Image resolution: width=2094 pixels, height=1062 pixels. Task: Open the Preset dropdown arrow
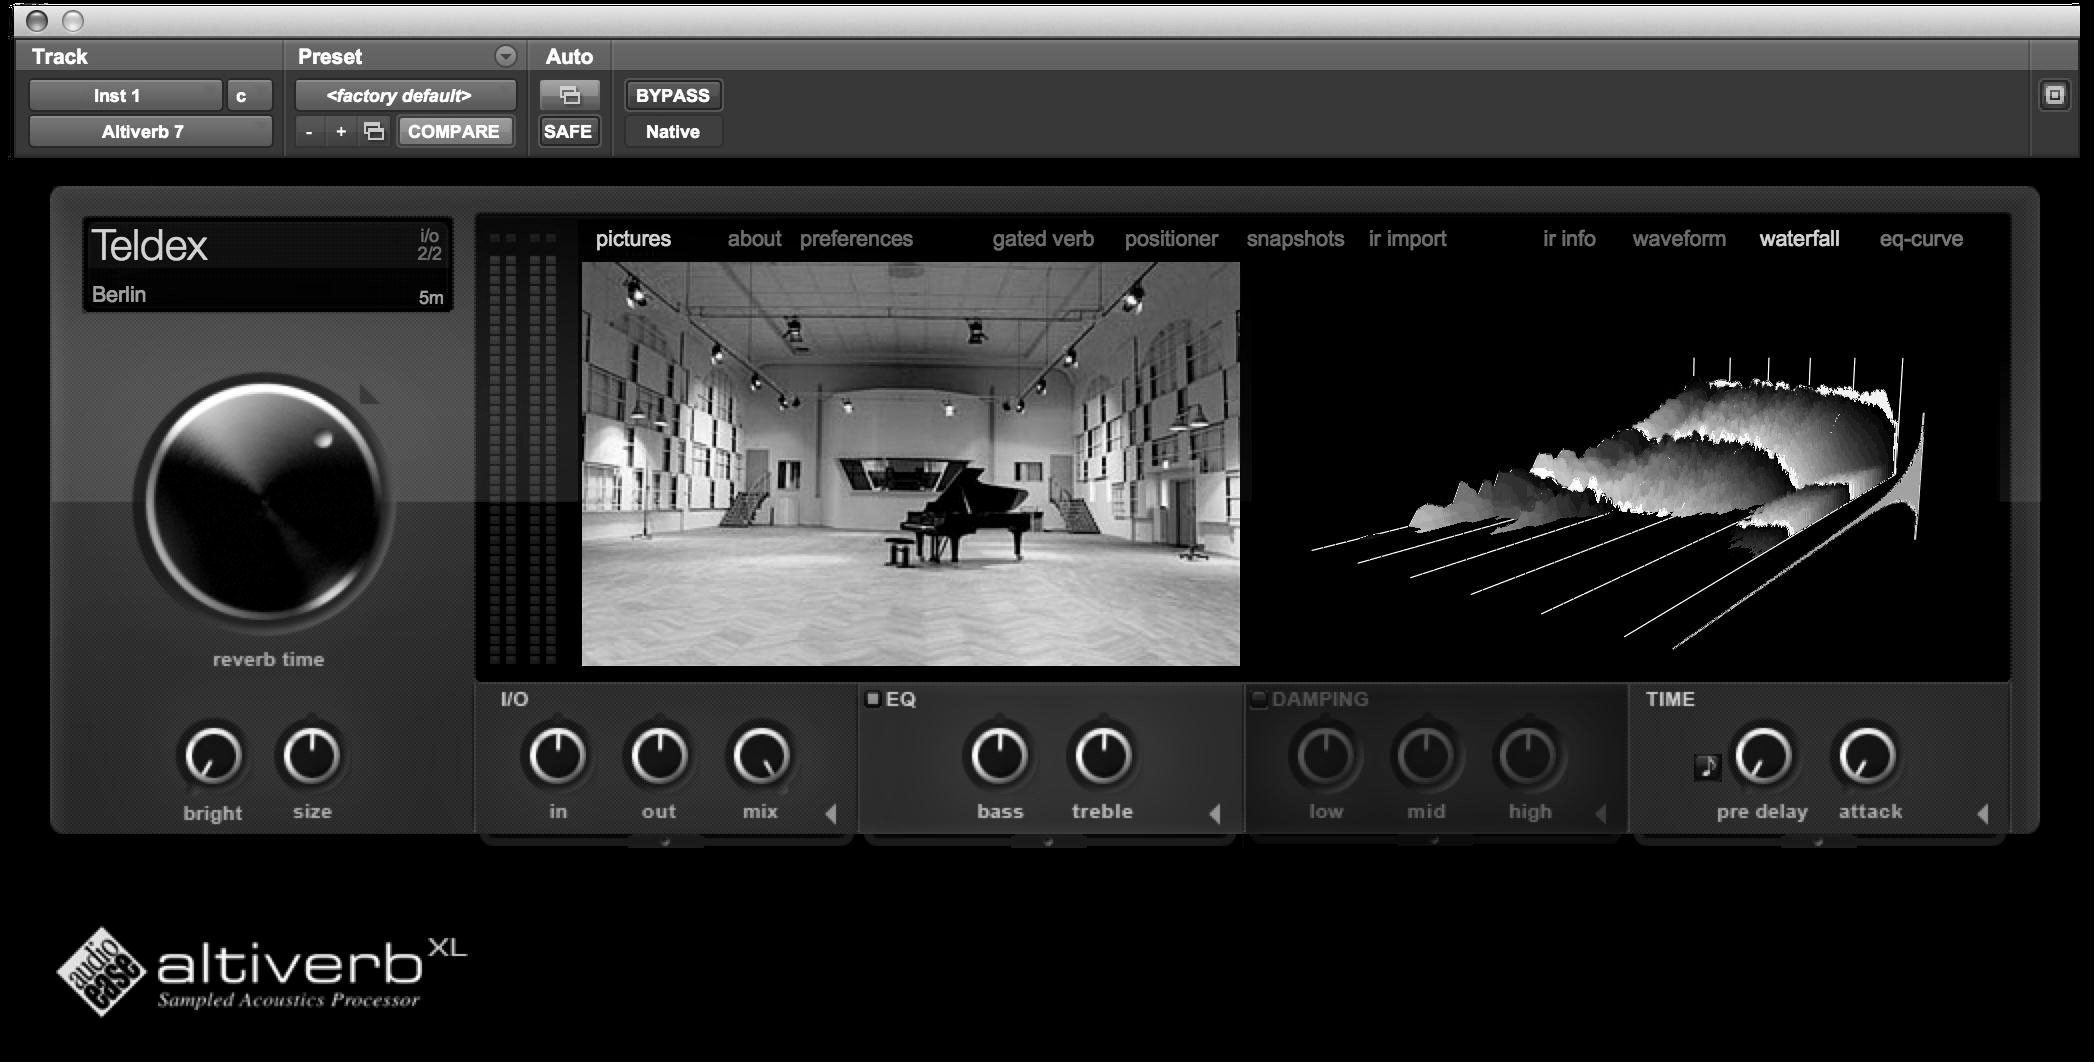tap(506, 56)
